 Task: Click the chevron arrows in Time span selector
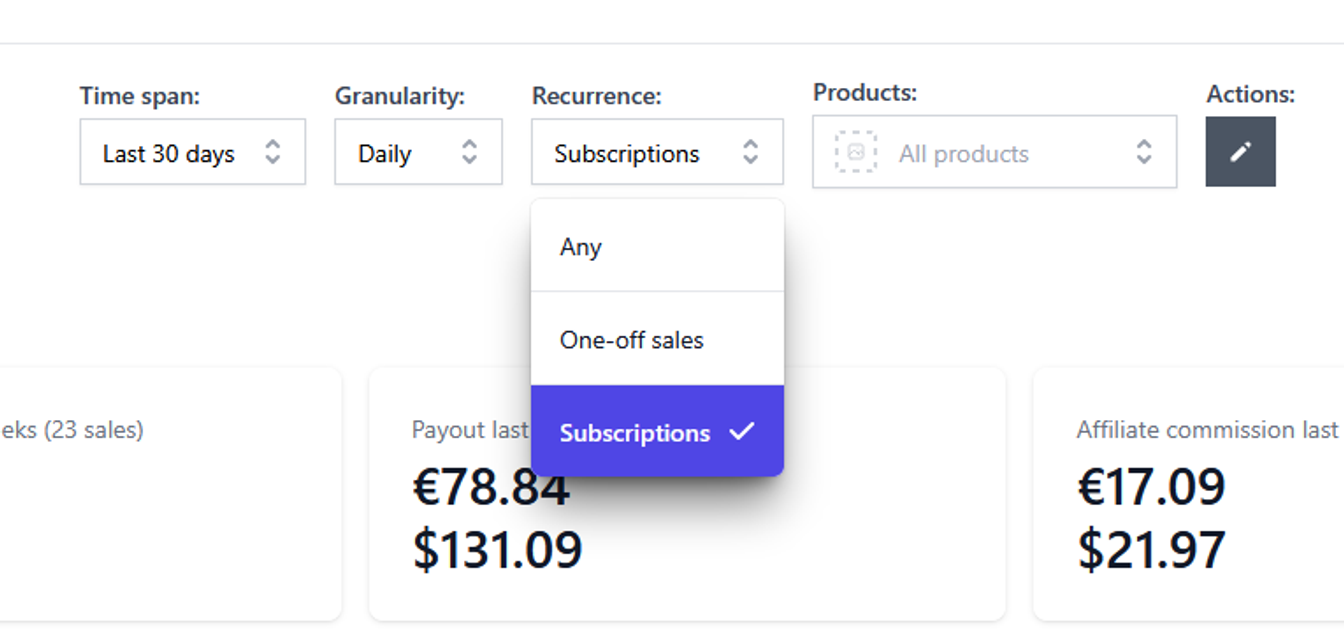click(272, 153)
